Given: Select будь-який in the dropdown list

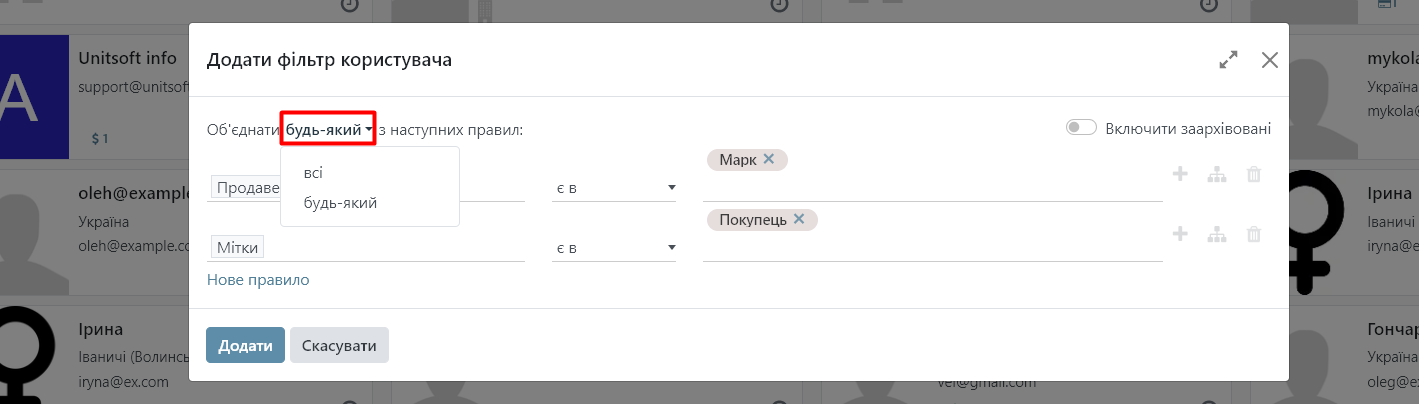Looking at the screenshot, I should [x=340, y=203].
